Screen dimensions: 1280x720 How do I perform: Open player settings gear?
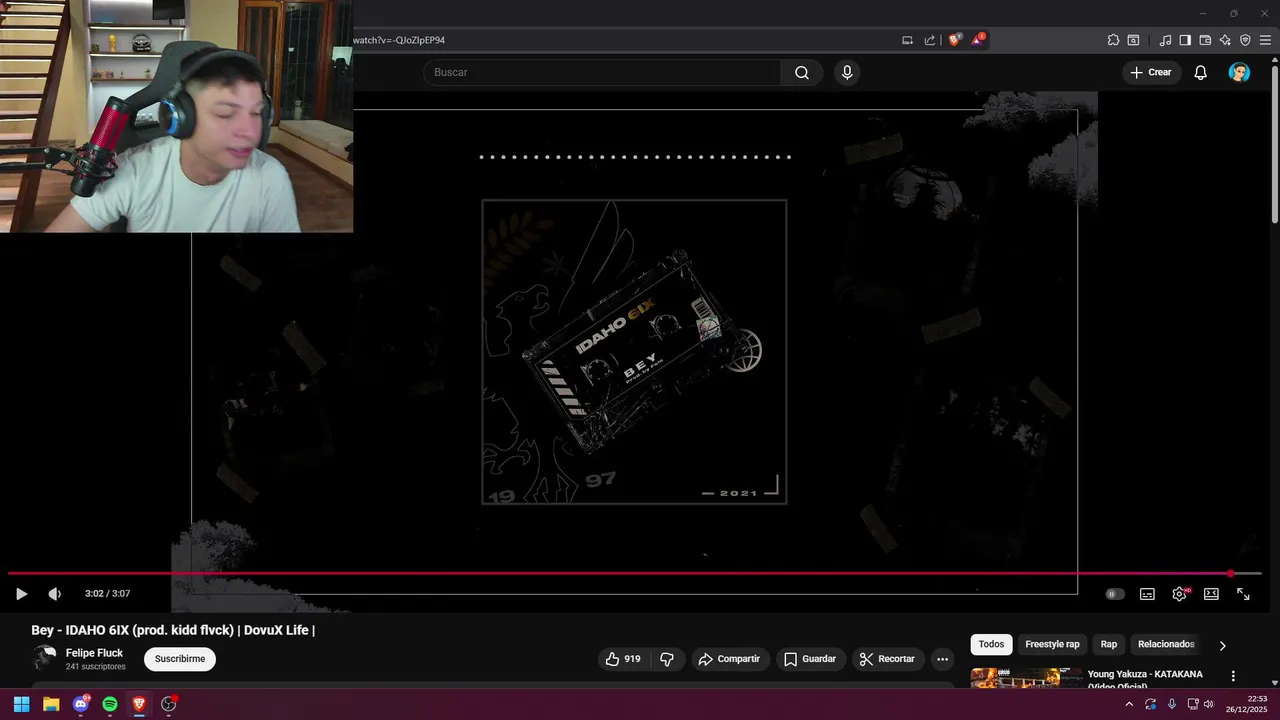pos(1180,594)
